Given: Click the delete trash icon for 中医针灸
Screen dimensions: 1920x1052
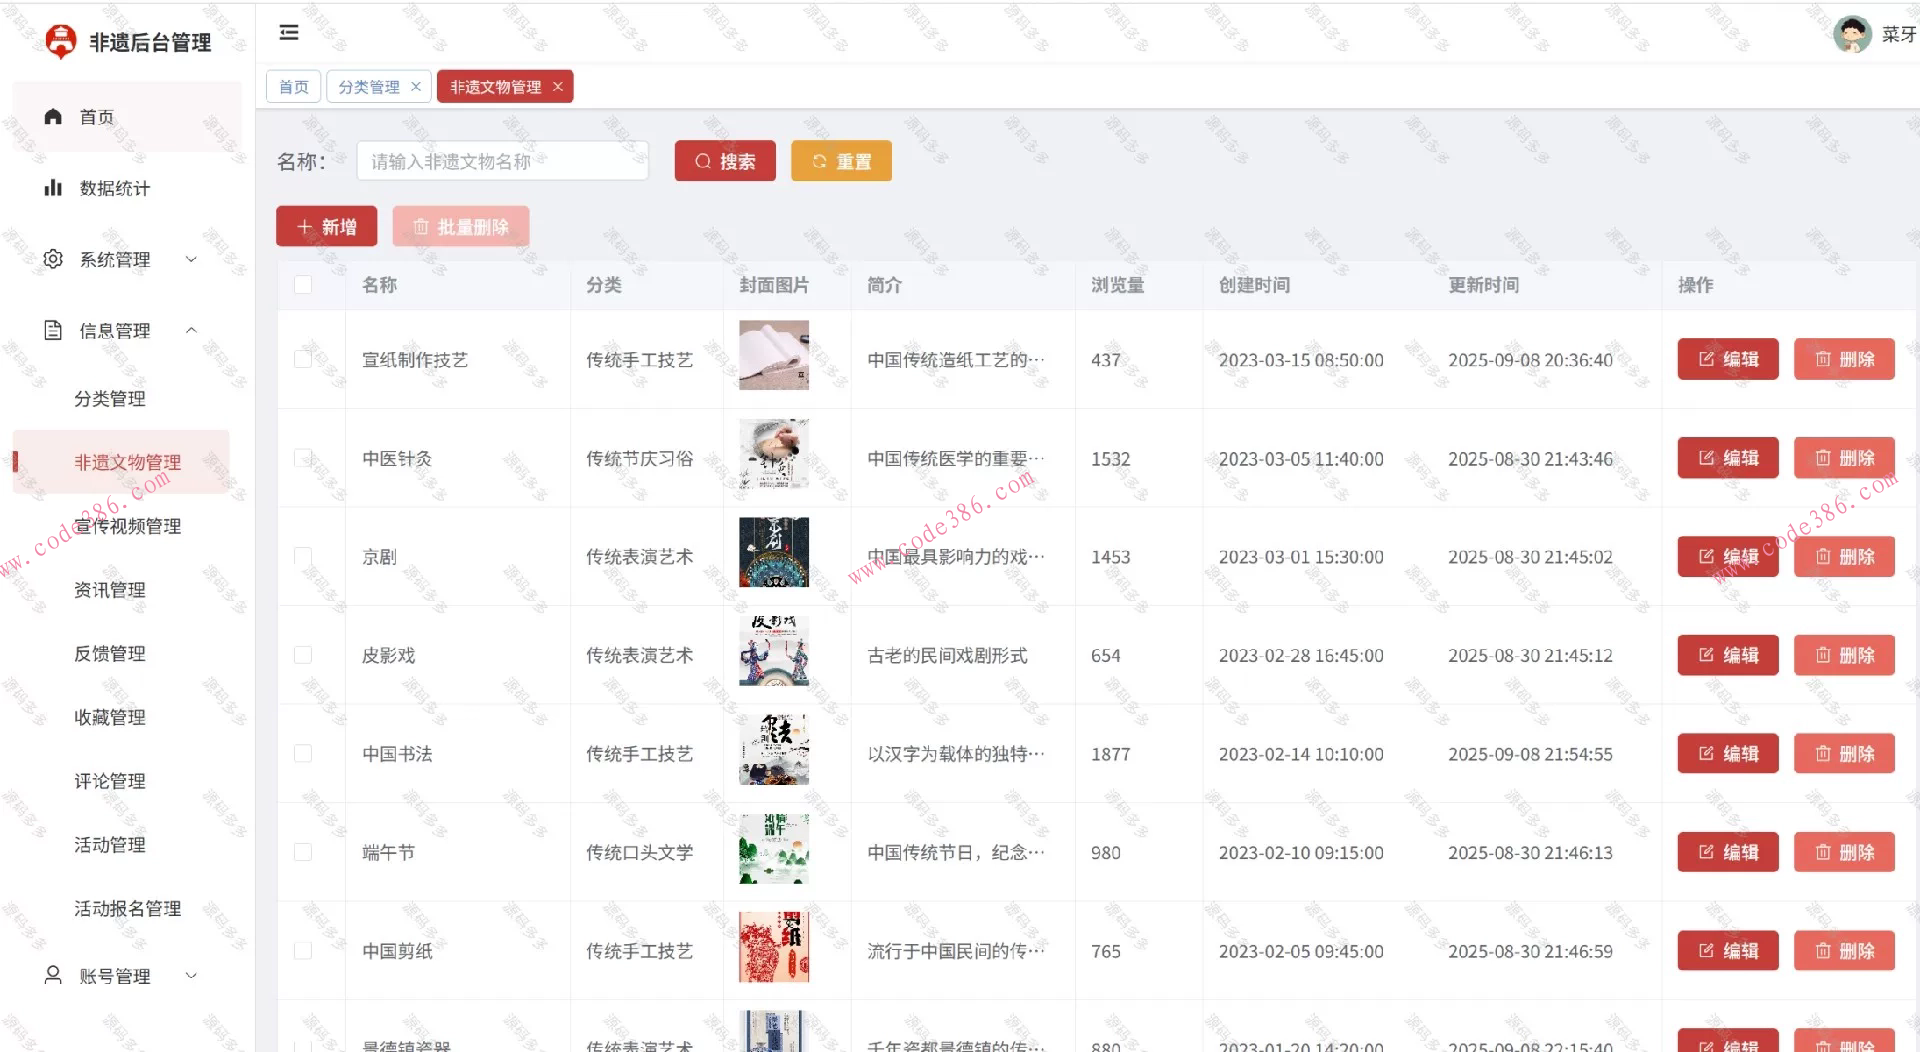Looking at the screenshot, I should [1822, 458].
